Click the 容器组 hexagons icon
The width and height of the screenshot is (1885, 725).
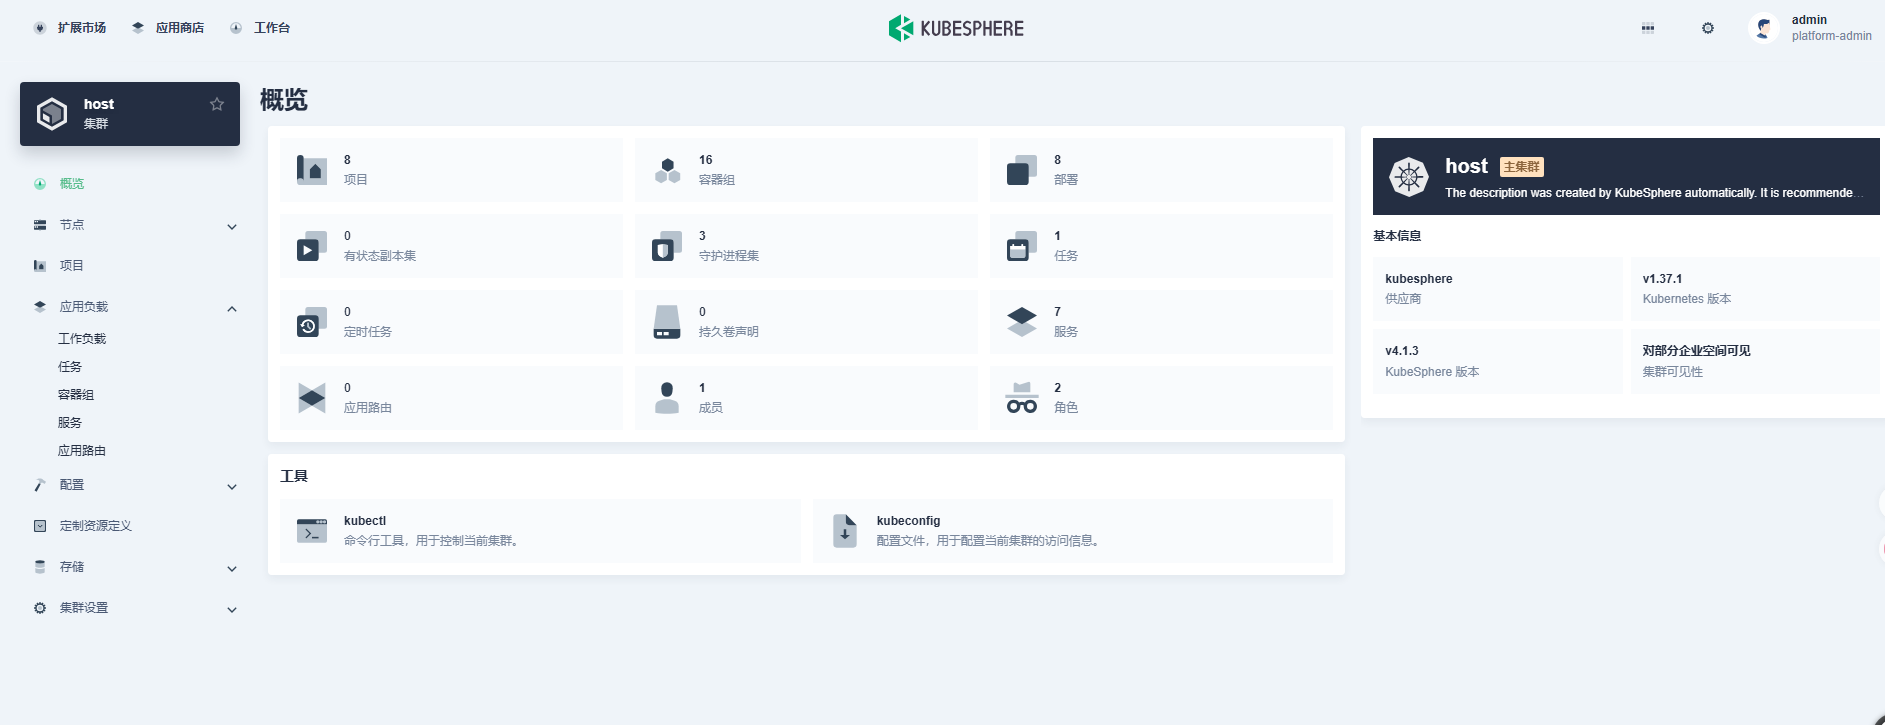pyautogui.click(x=667, y=170)
